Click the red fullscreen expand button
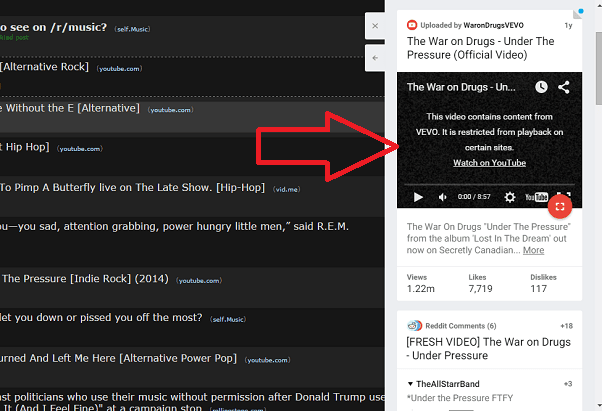602x411 pixels. click(560, 206)
